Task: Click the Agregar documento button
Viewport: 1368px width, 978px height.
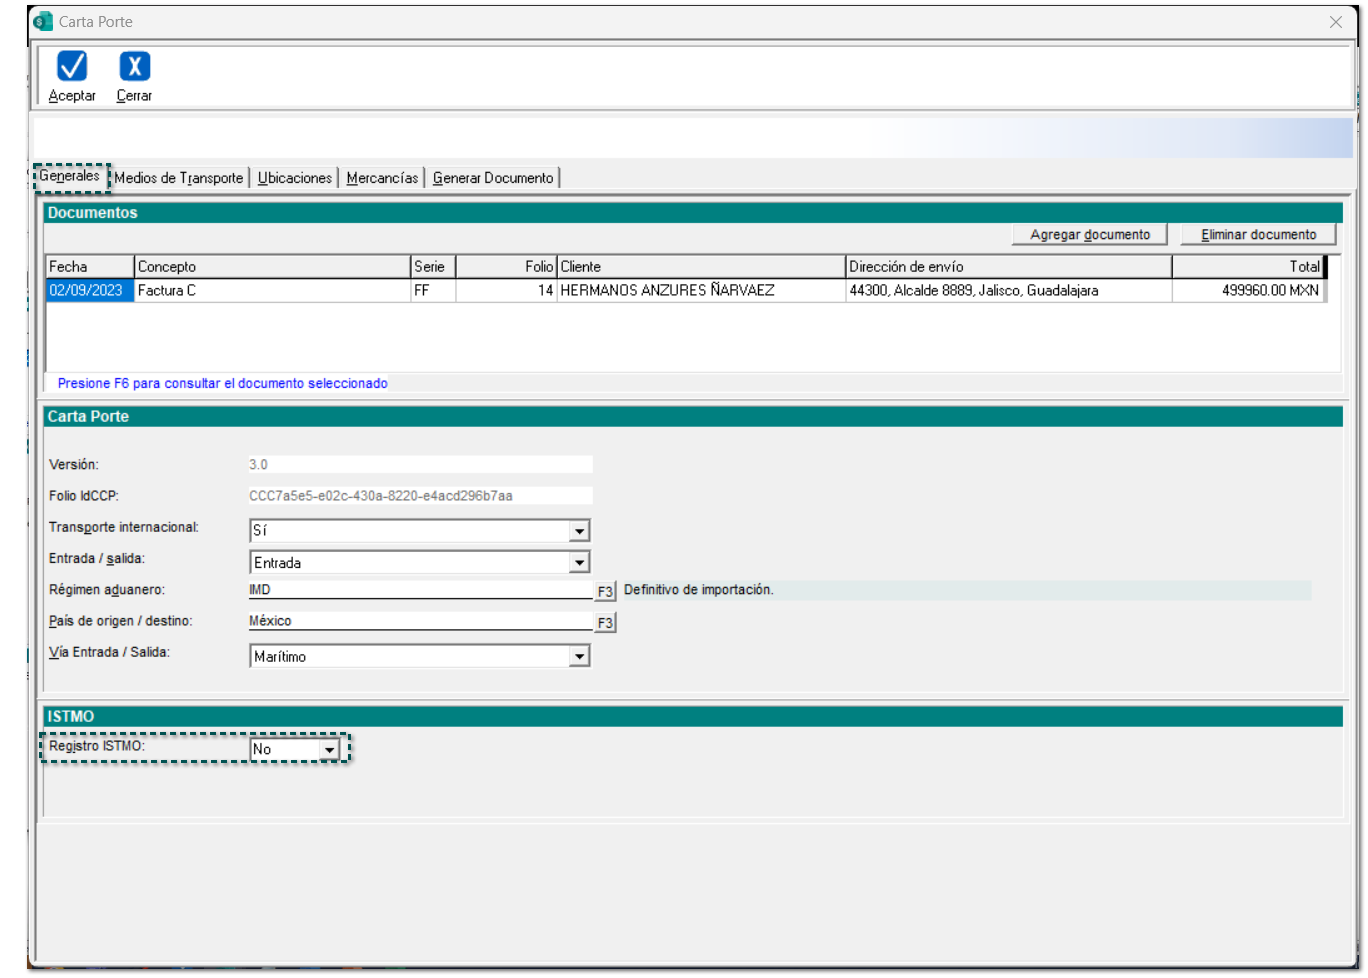Action: point(1089,235)
